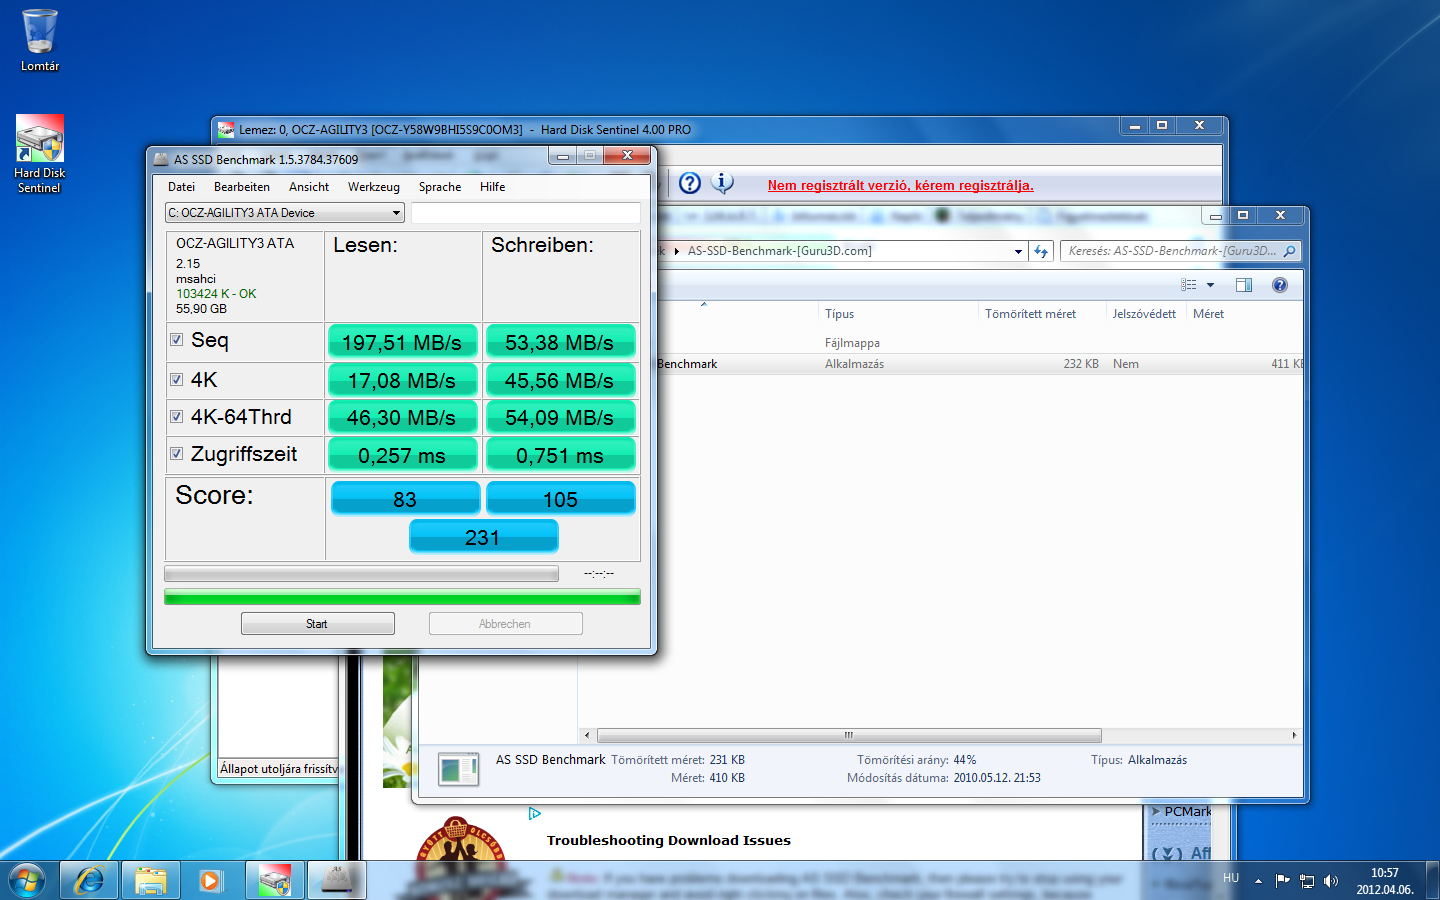The height and width of the screenshot is (900, 1440).
Task: Click the HU language indicator in taskbar
Action: click(1231, 878)
